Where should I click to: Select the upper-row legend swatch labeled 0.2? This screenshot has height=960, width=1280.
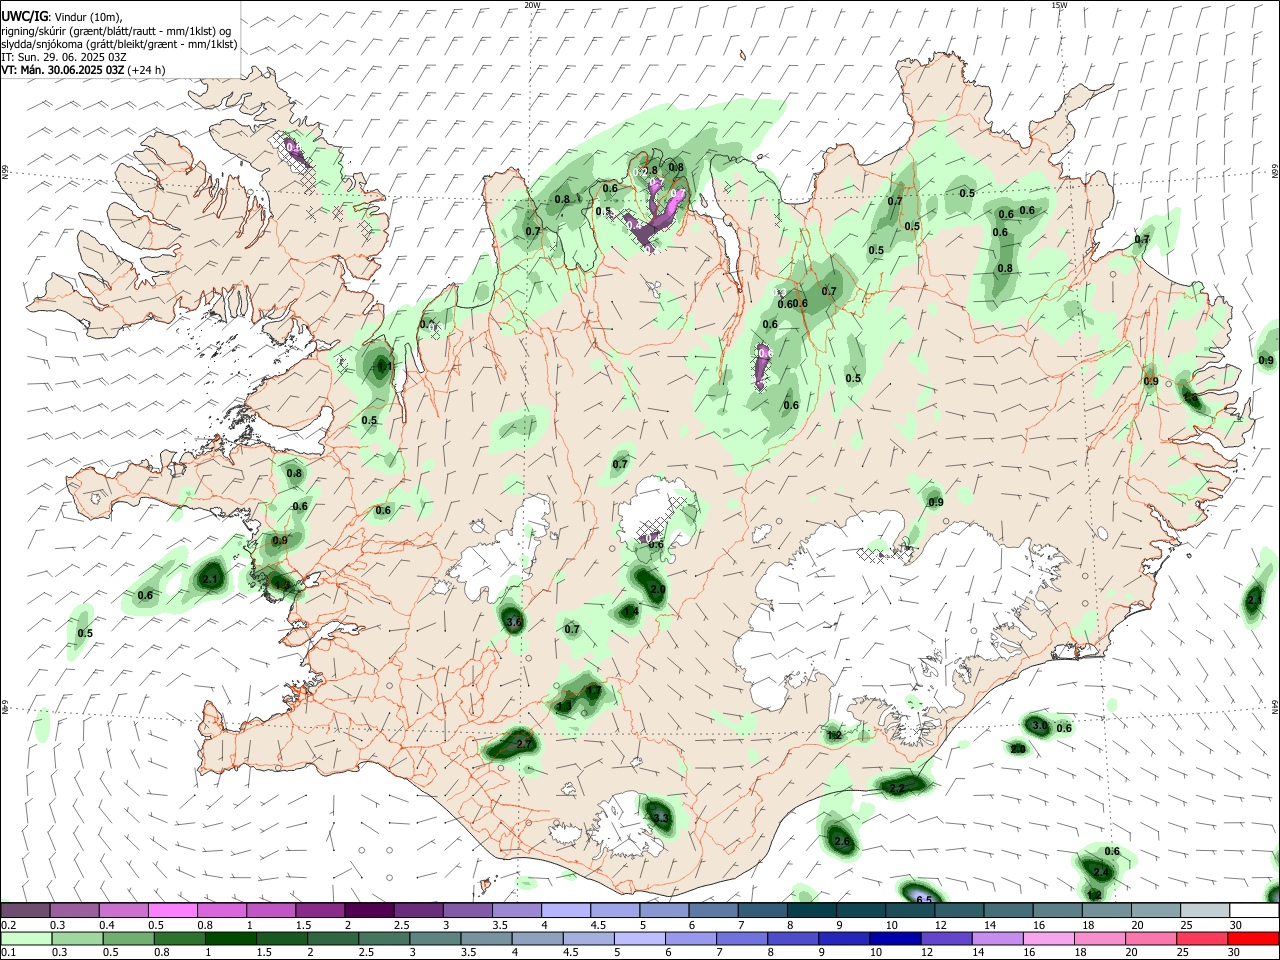25,911
